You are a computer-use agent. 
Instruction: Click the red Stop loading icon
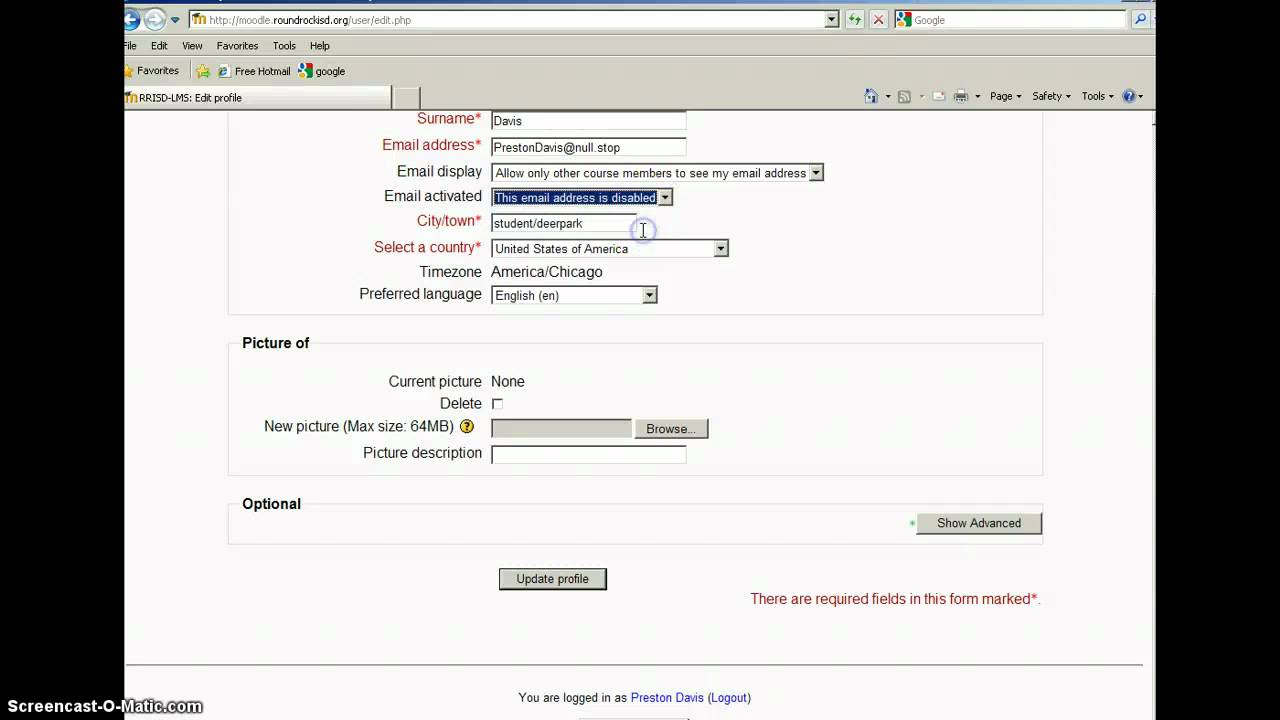(x=878, y=19)
